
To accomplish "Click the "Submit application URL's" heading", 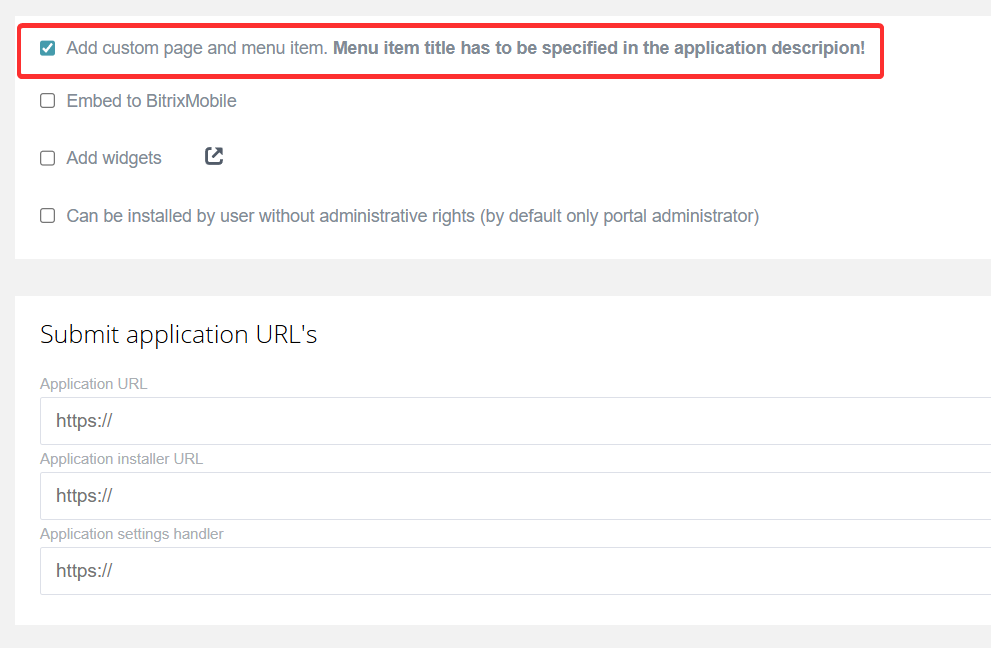I will tap(178, 335).
